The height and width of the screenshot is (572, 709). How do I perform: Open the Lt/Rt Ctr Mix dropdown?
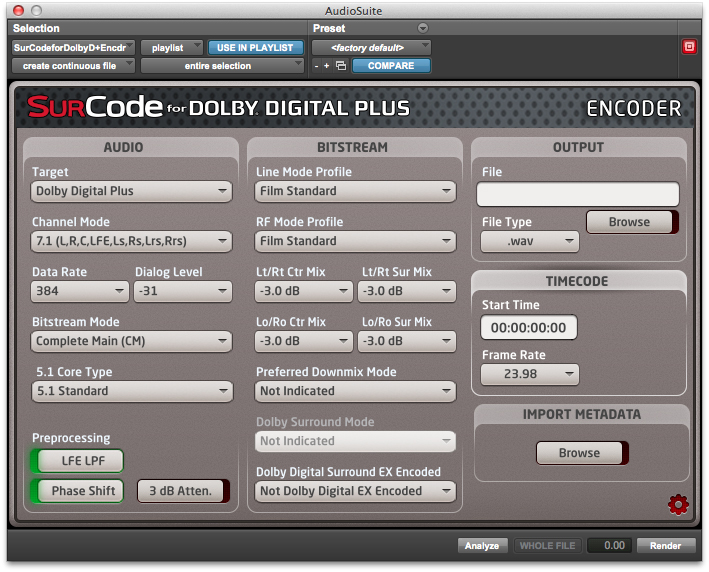tap(303, 291)
